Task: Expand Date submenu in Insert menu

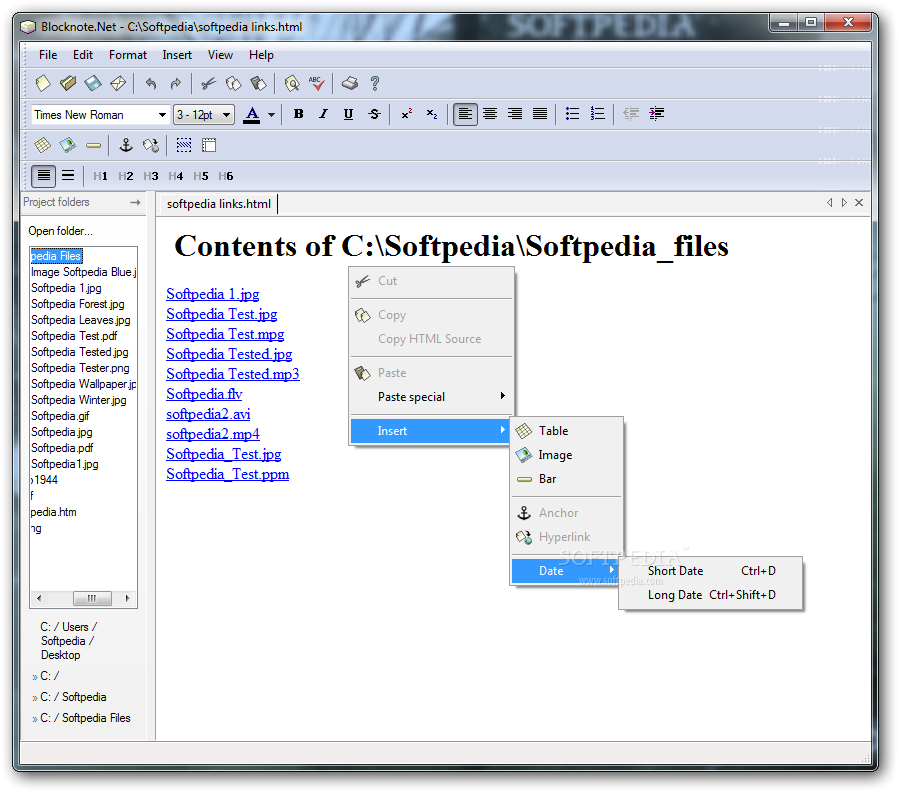Action: click(565, 571)
